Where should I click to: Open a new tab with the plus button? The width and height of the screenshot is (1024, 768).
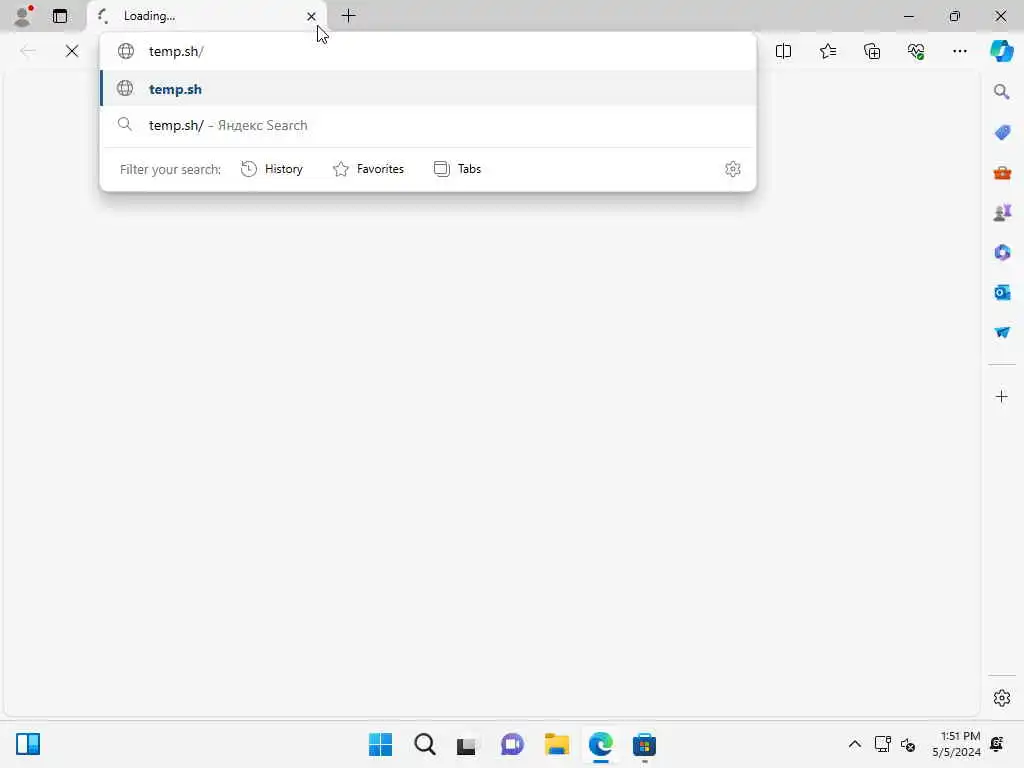[x=349, y=16]
